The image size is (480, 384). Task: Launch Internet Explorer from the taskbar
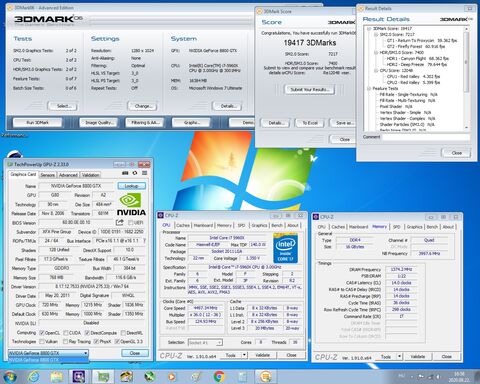click(x=34, y=377)
